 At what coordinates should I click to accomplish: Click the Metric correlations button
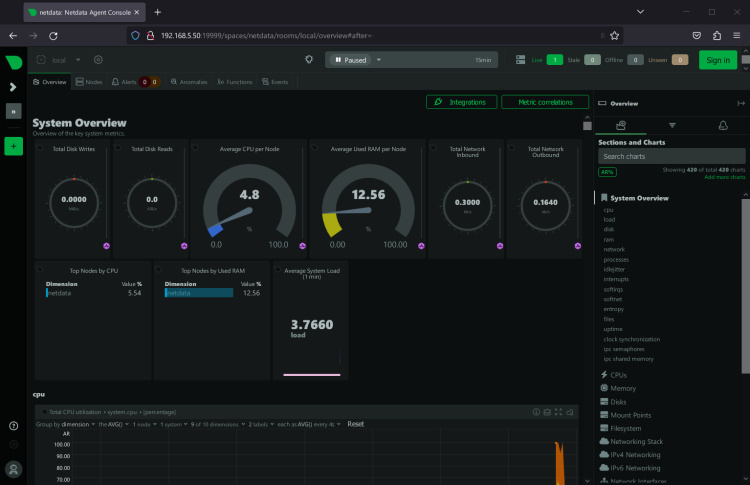(545, 102)
